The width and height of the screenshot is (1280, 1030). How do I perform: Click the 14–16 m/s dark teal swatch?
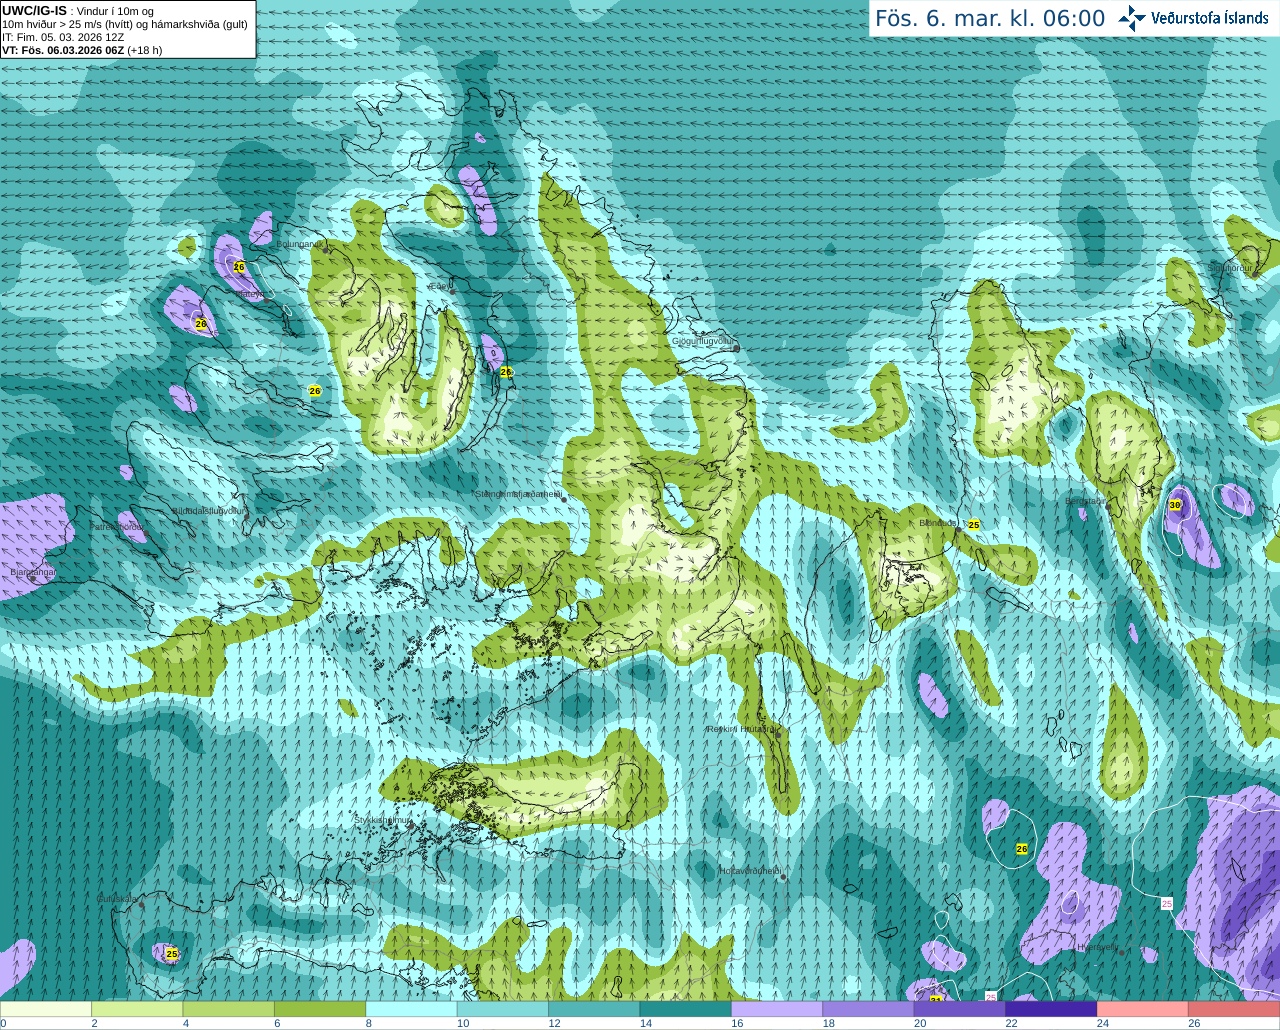(x=686, y=1009)
